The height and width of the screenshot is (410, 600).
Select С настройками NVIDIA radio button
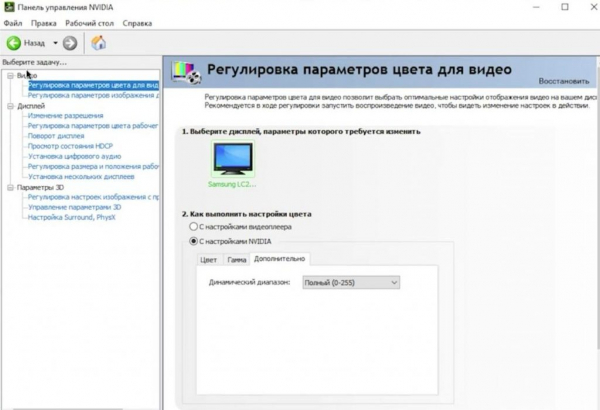194,241
